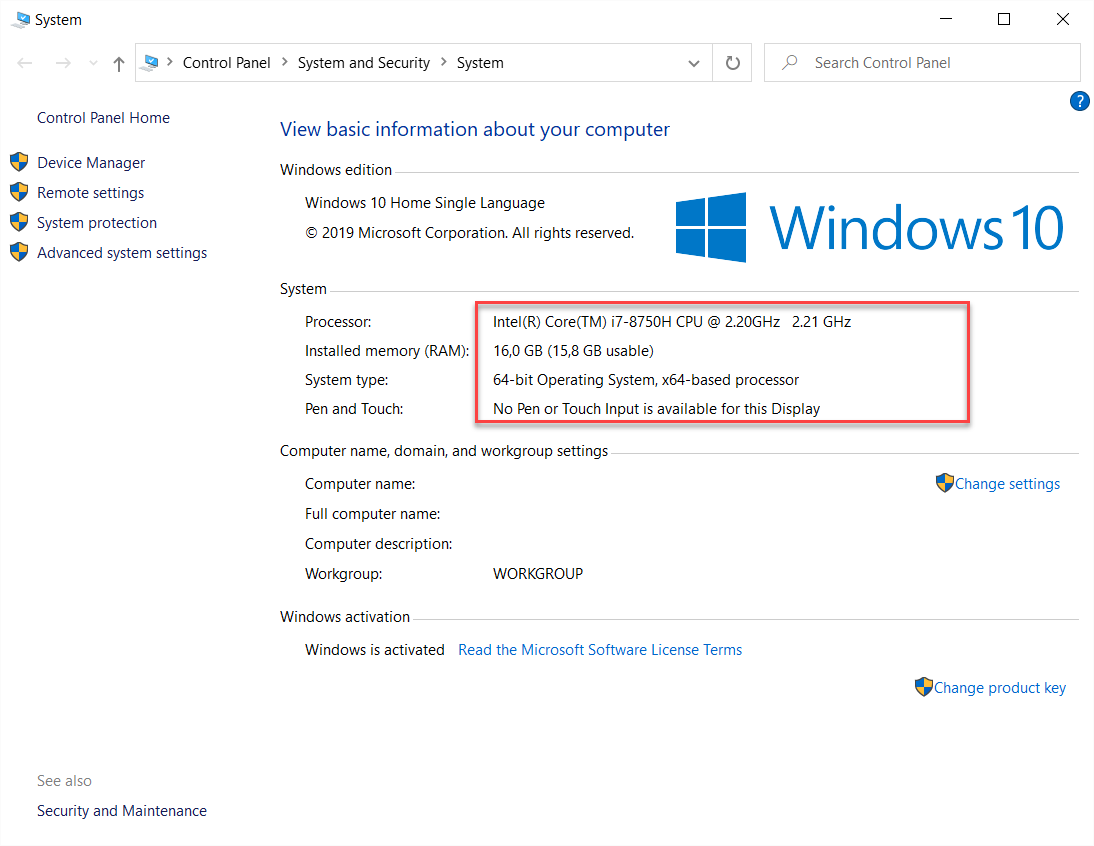The image size is (1094, 846).
Task: Click the Search Control Panel field
Action: (x=922, y=63)
